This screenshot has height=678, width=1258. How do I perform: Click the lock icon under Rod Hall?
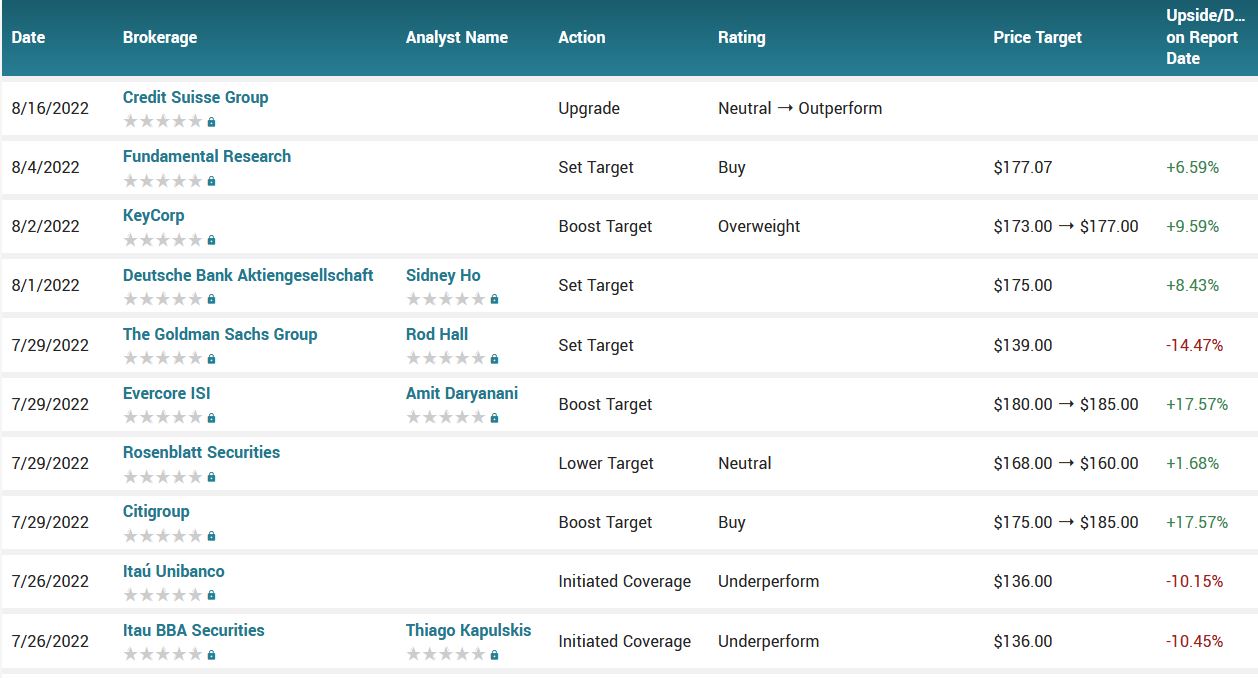point(494,359)
